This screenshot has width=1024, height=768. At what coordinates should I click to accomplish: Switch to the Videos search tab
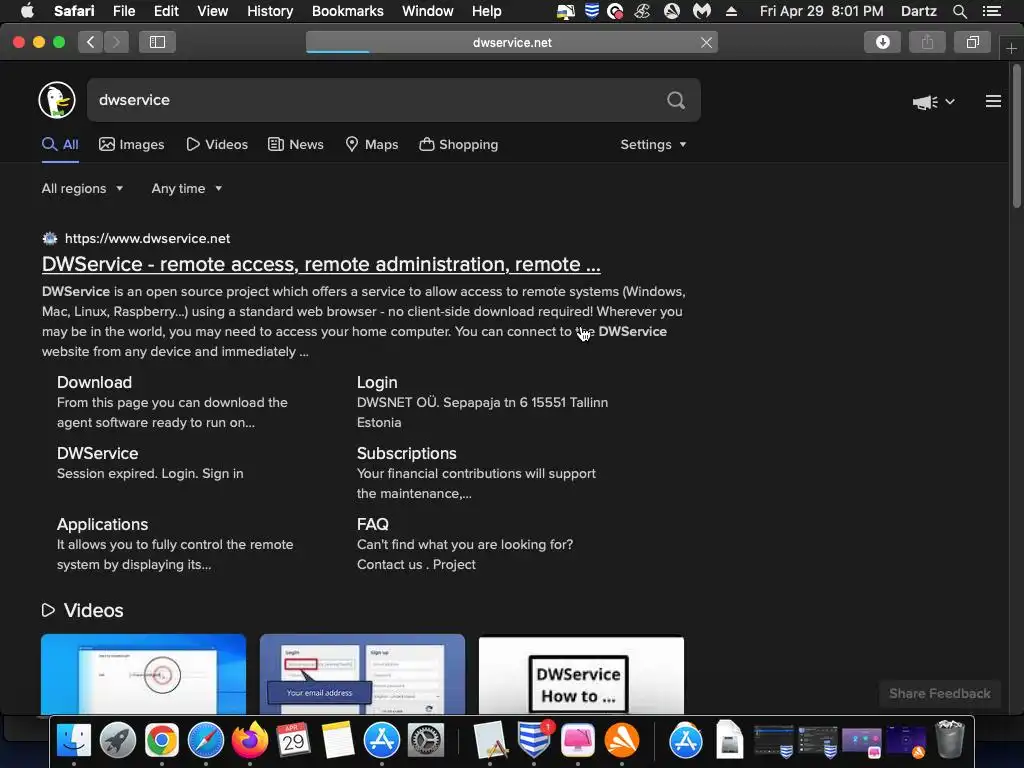[x=217, y=144]
